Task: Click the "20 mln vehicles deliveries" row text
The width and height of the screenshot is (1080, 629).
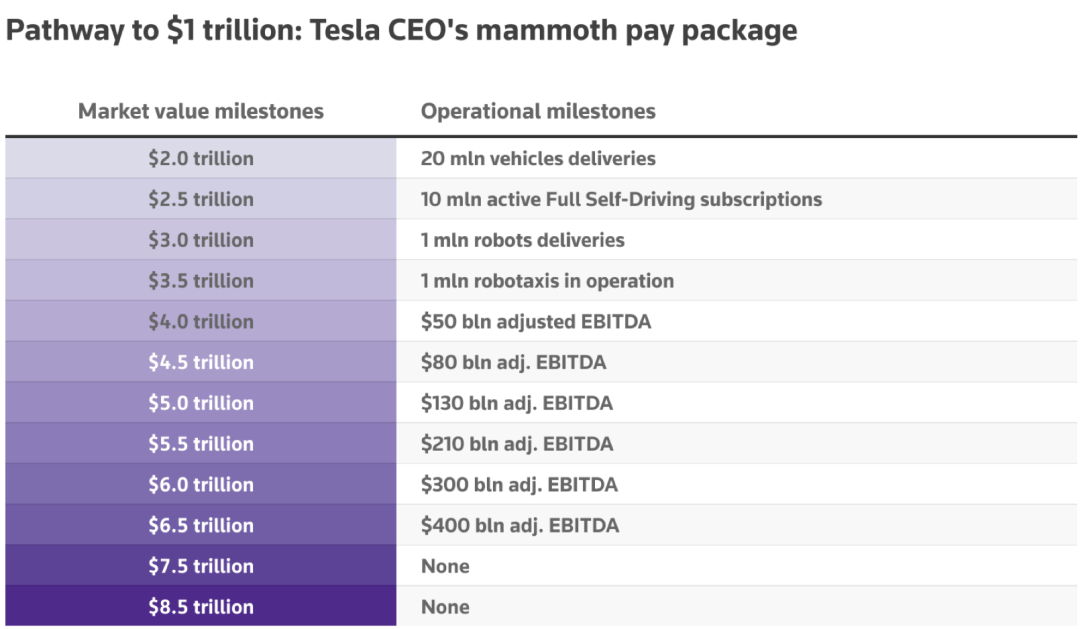Action: click(538, 158)
